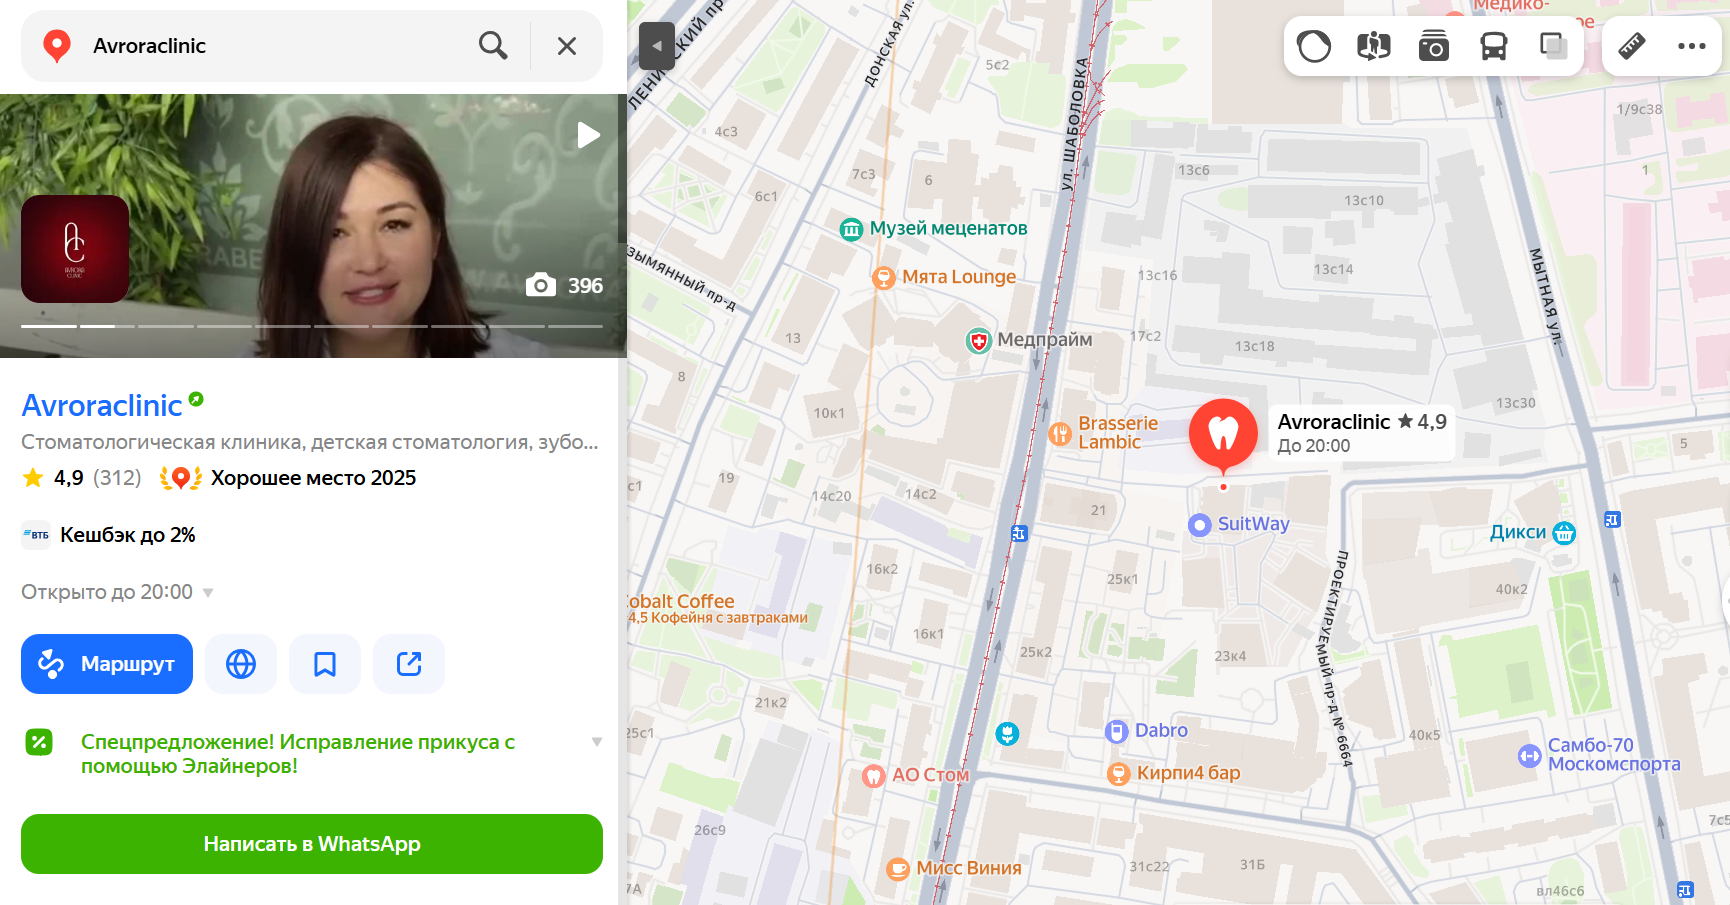Click the blue tram stop icon on Шаболовка
The image size is (1730, 905).
(x=1019, y=533)
